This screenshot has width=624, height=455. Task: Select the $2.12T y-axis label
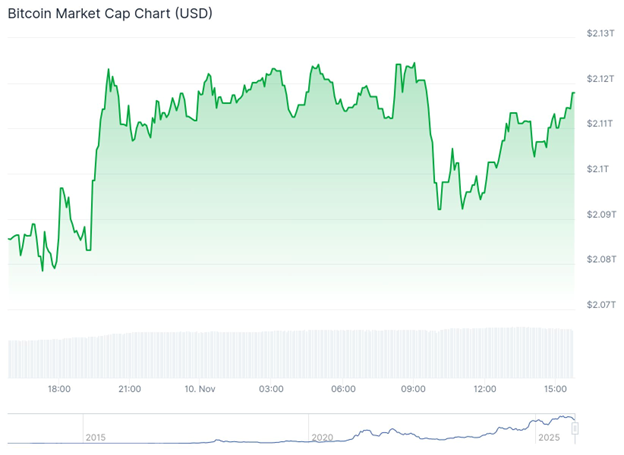point(602,79)
